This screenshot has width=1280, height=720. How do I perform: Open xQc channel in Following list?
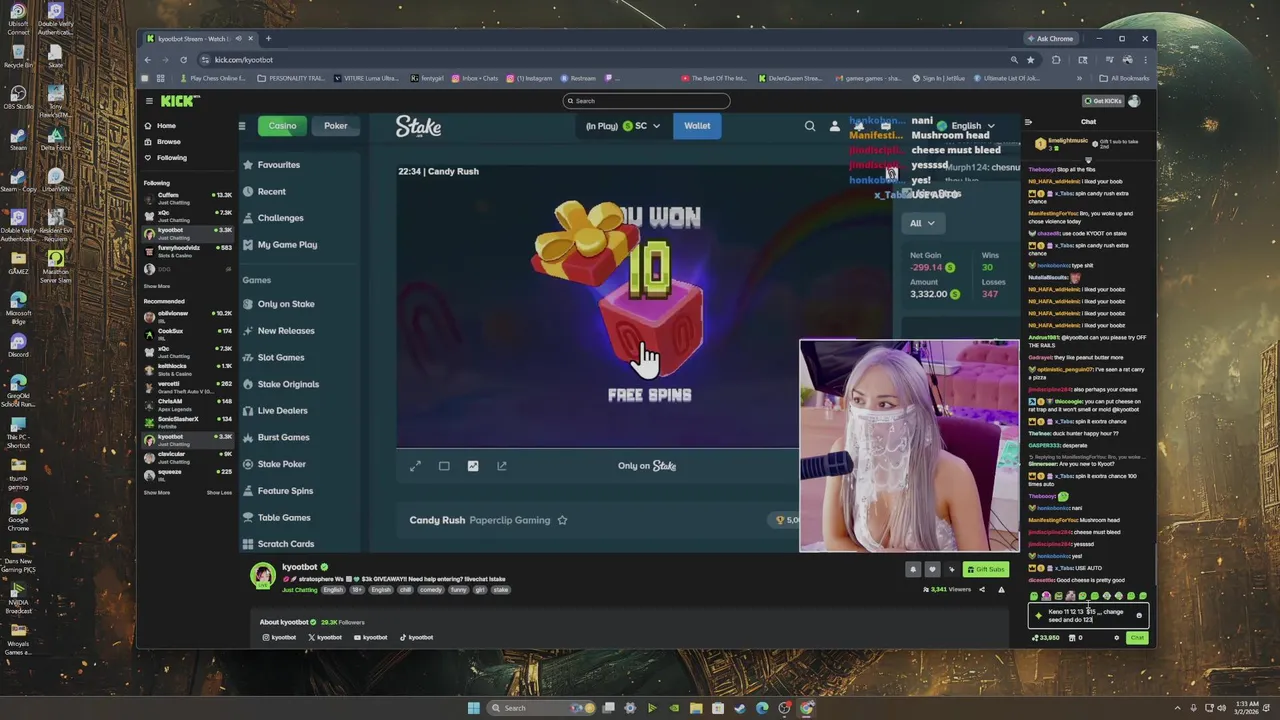coord(187,215)
